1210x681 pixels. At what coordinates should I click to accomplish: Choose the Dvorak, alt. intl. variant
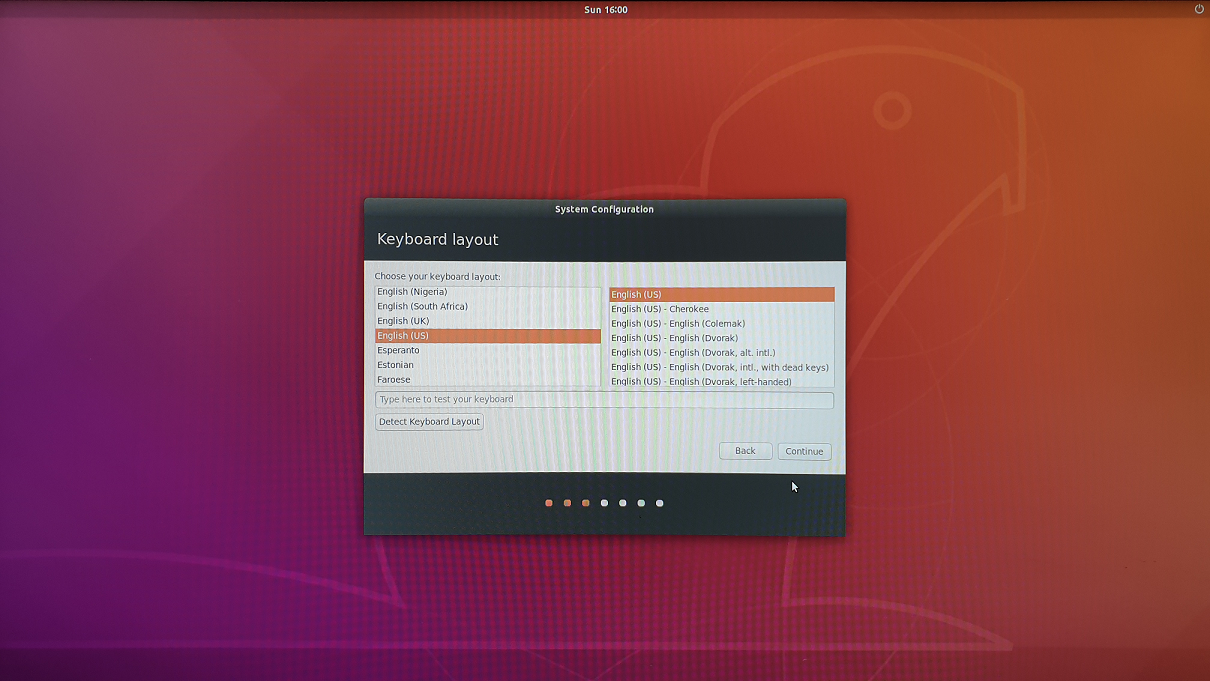pos(721,352)
